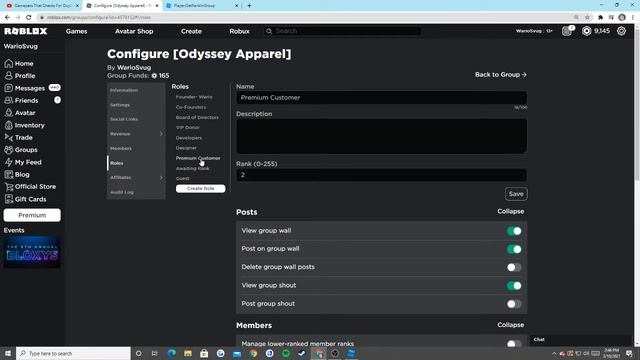Disable the View group wall toggle

(x=514, y=231)
